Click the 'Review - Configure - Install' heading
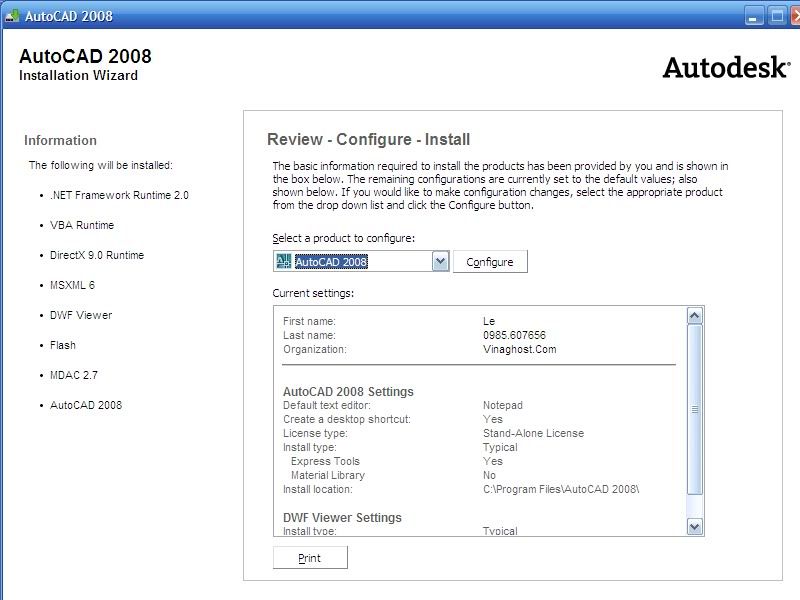 [368, 139]
